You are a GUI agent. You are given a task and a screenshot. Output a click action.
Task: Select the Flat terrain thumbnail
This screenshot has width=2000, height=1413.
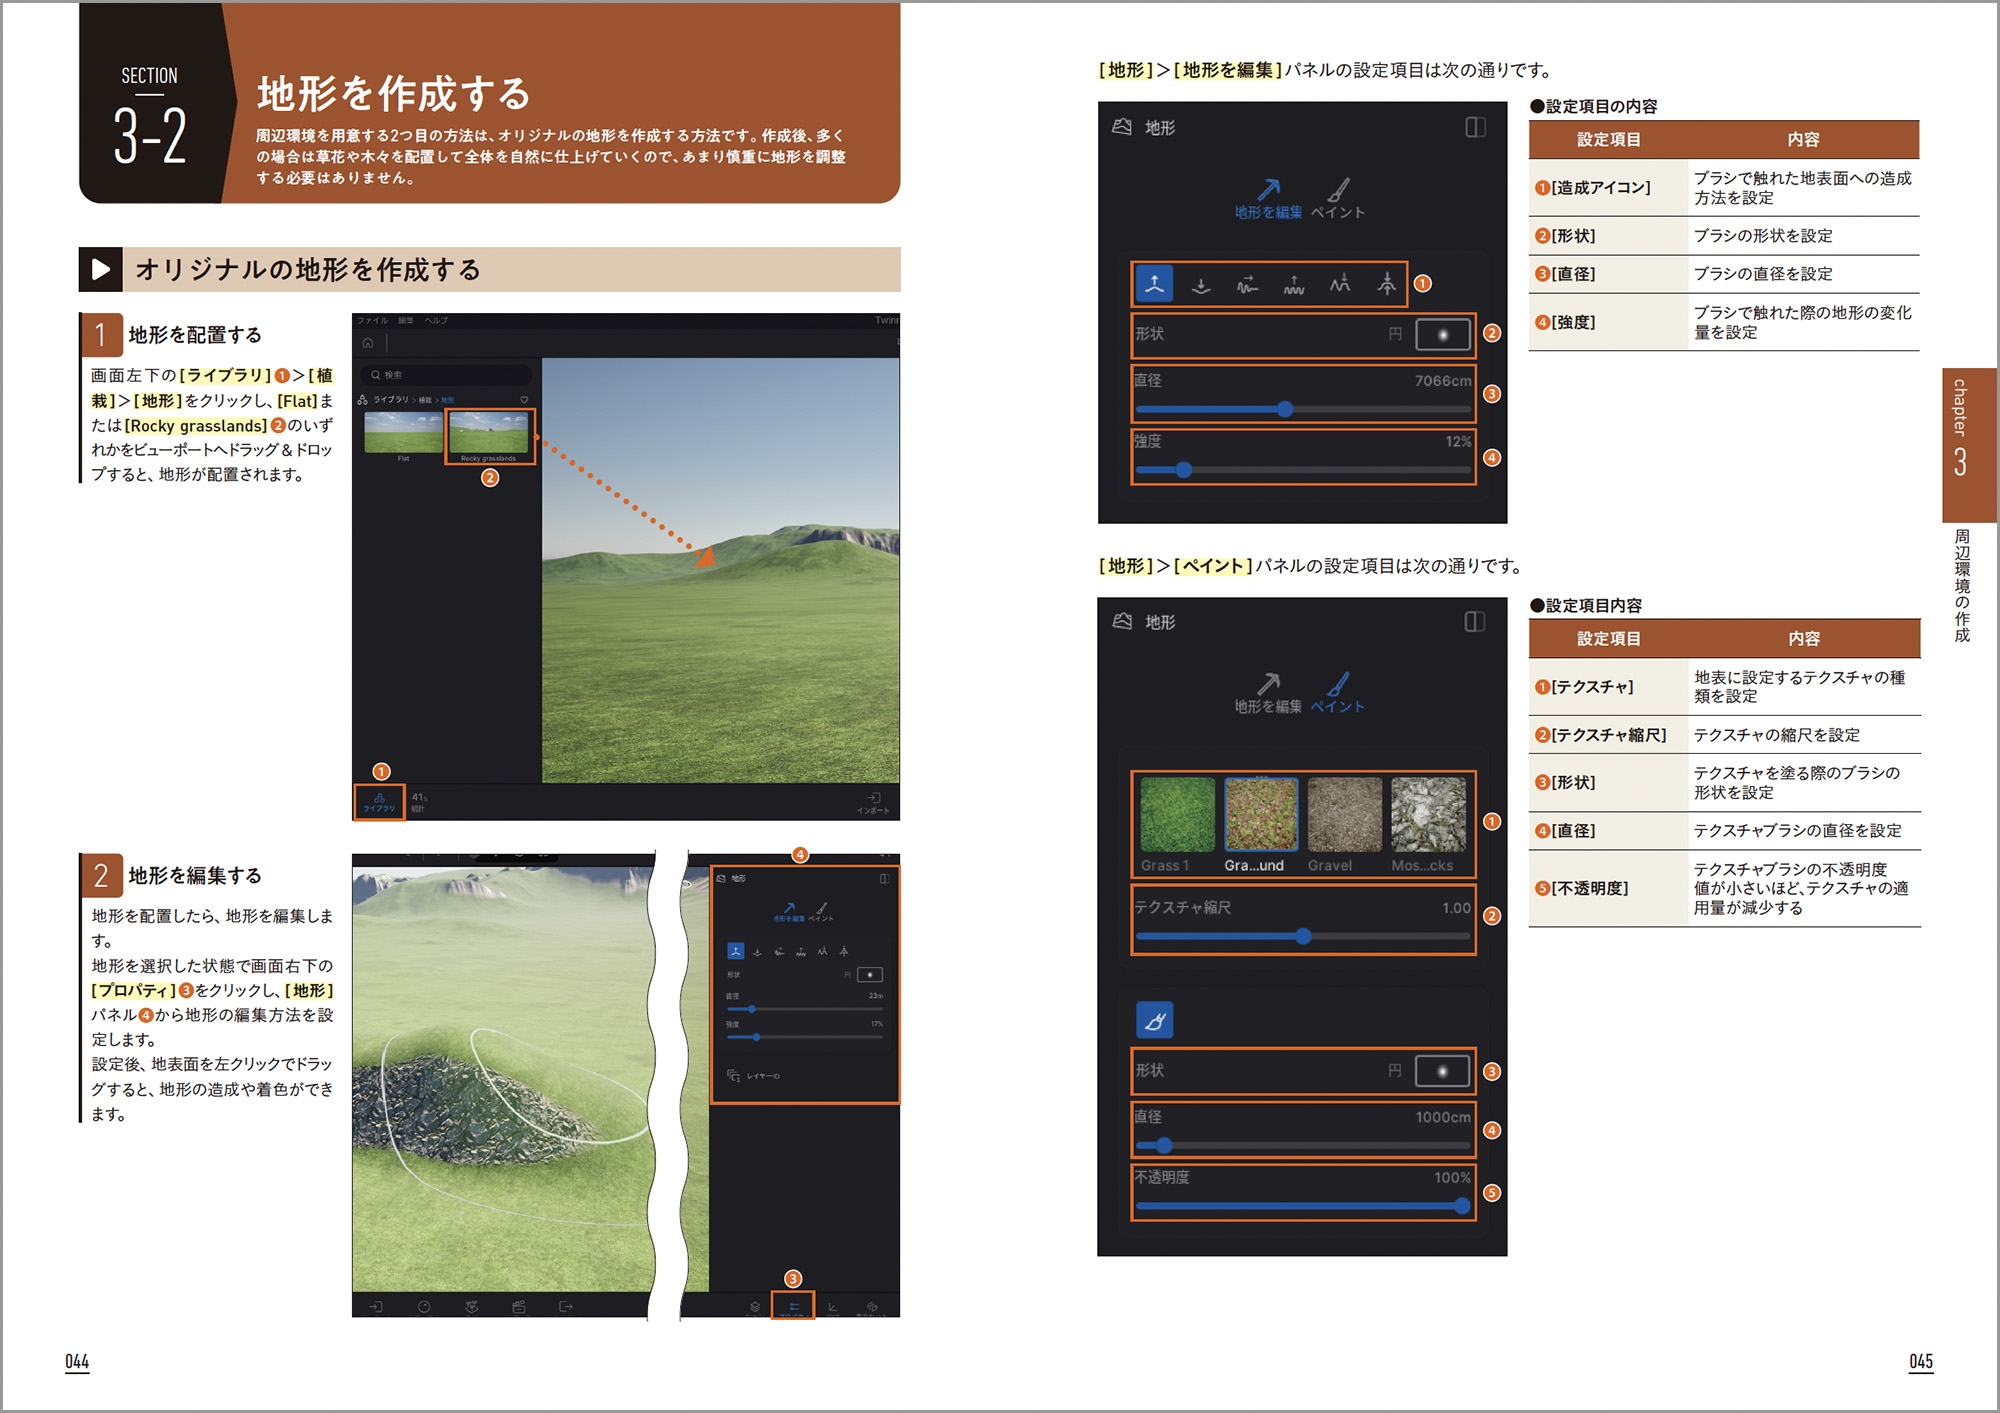click(402, 433)
